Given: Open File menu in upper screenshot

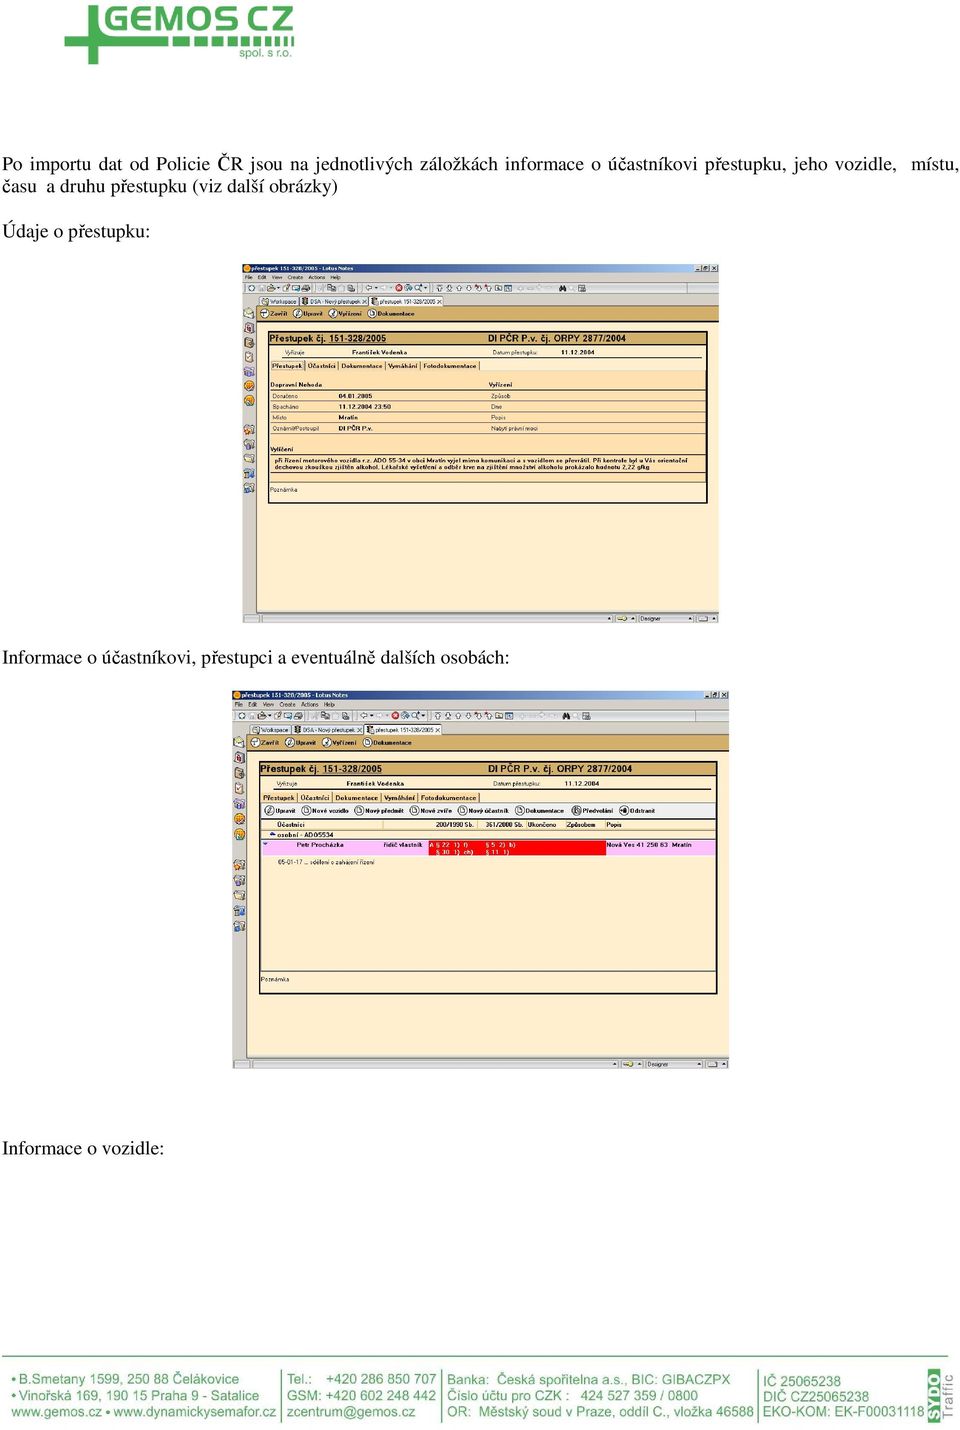Looking at the screenshot, I should tap(249, 278).
